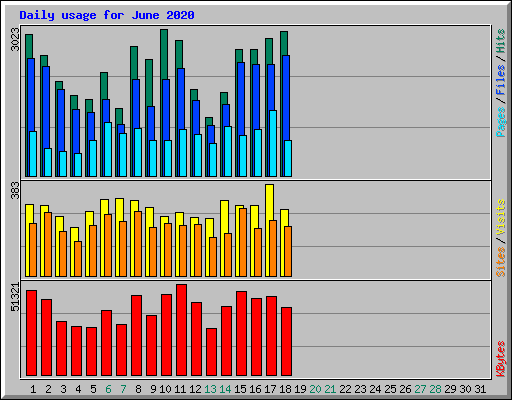This screenshot has height=400, width=512.
Task: Click the 383 visits axis value
Action: (x=15, y=190)
